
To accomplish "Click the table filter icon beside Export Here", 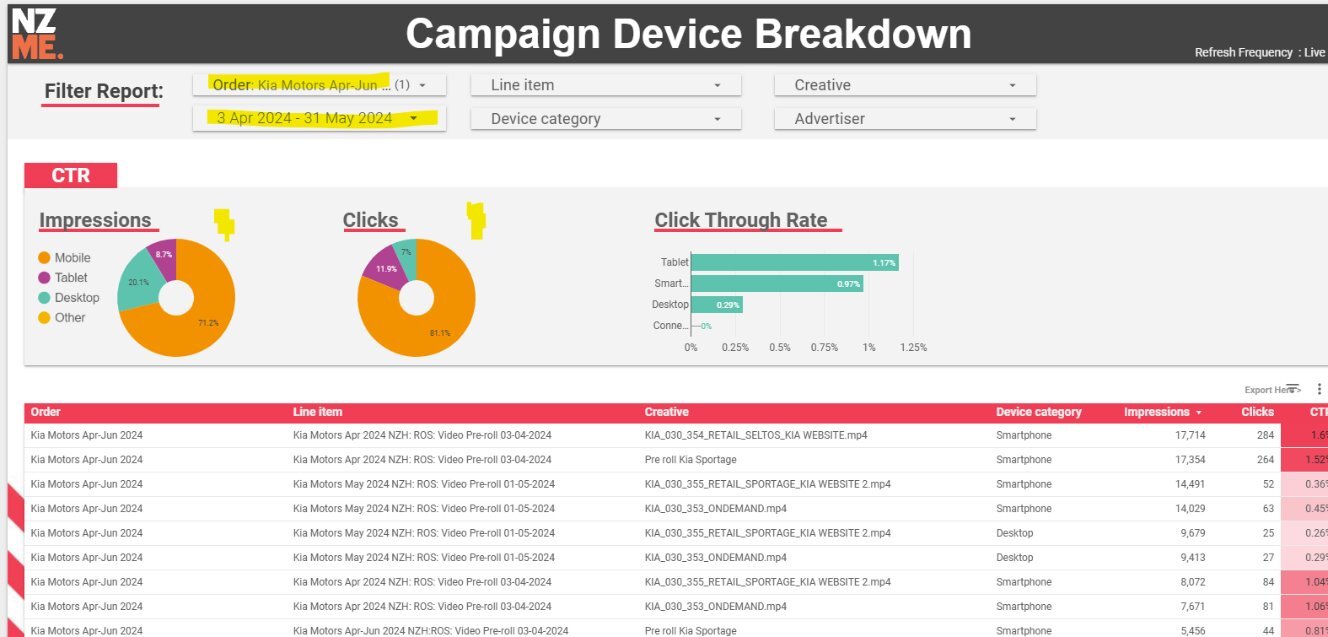I will (1293, 389).
